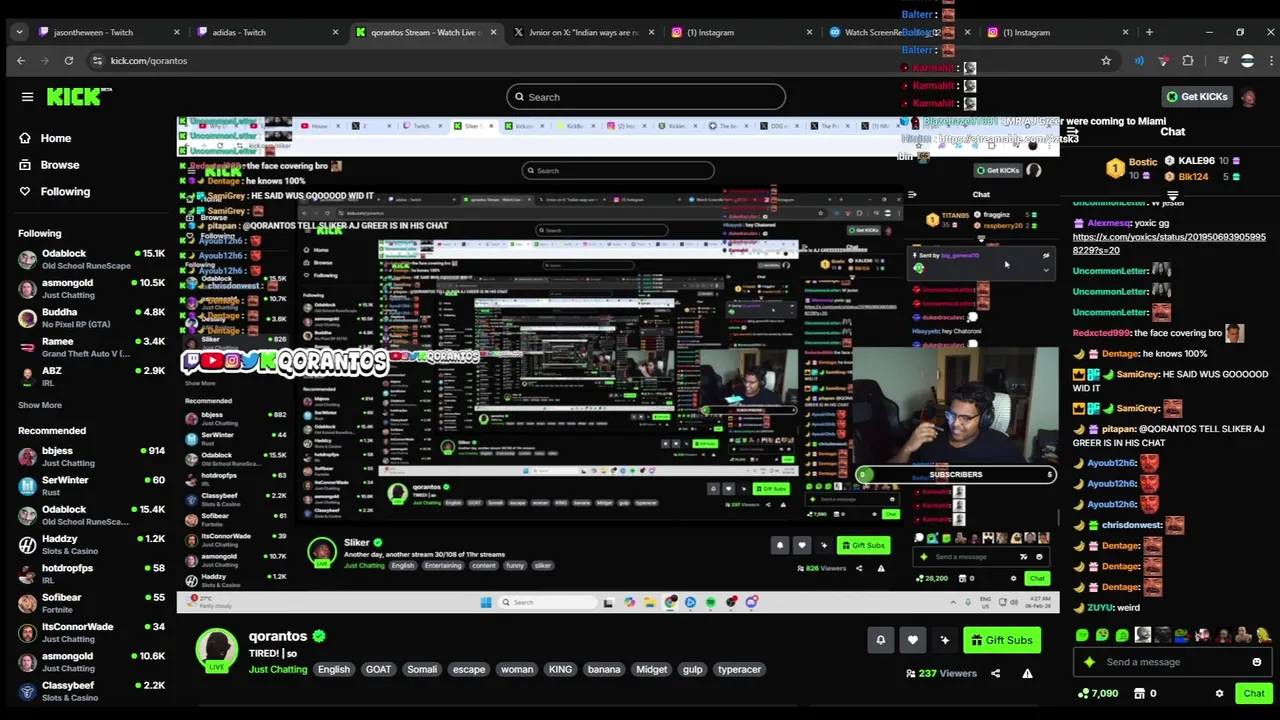Screen dimensions: 1280x720
Task: Open chat settings gear
Action: [x=1219, y=694]
